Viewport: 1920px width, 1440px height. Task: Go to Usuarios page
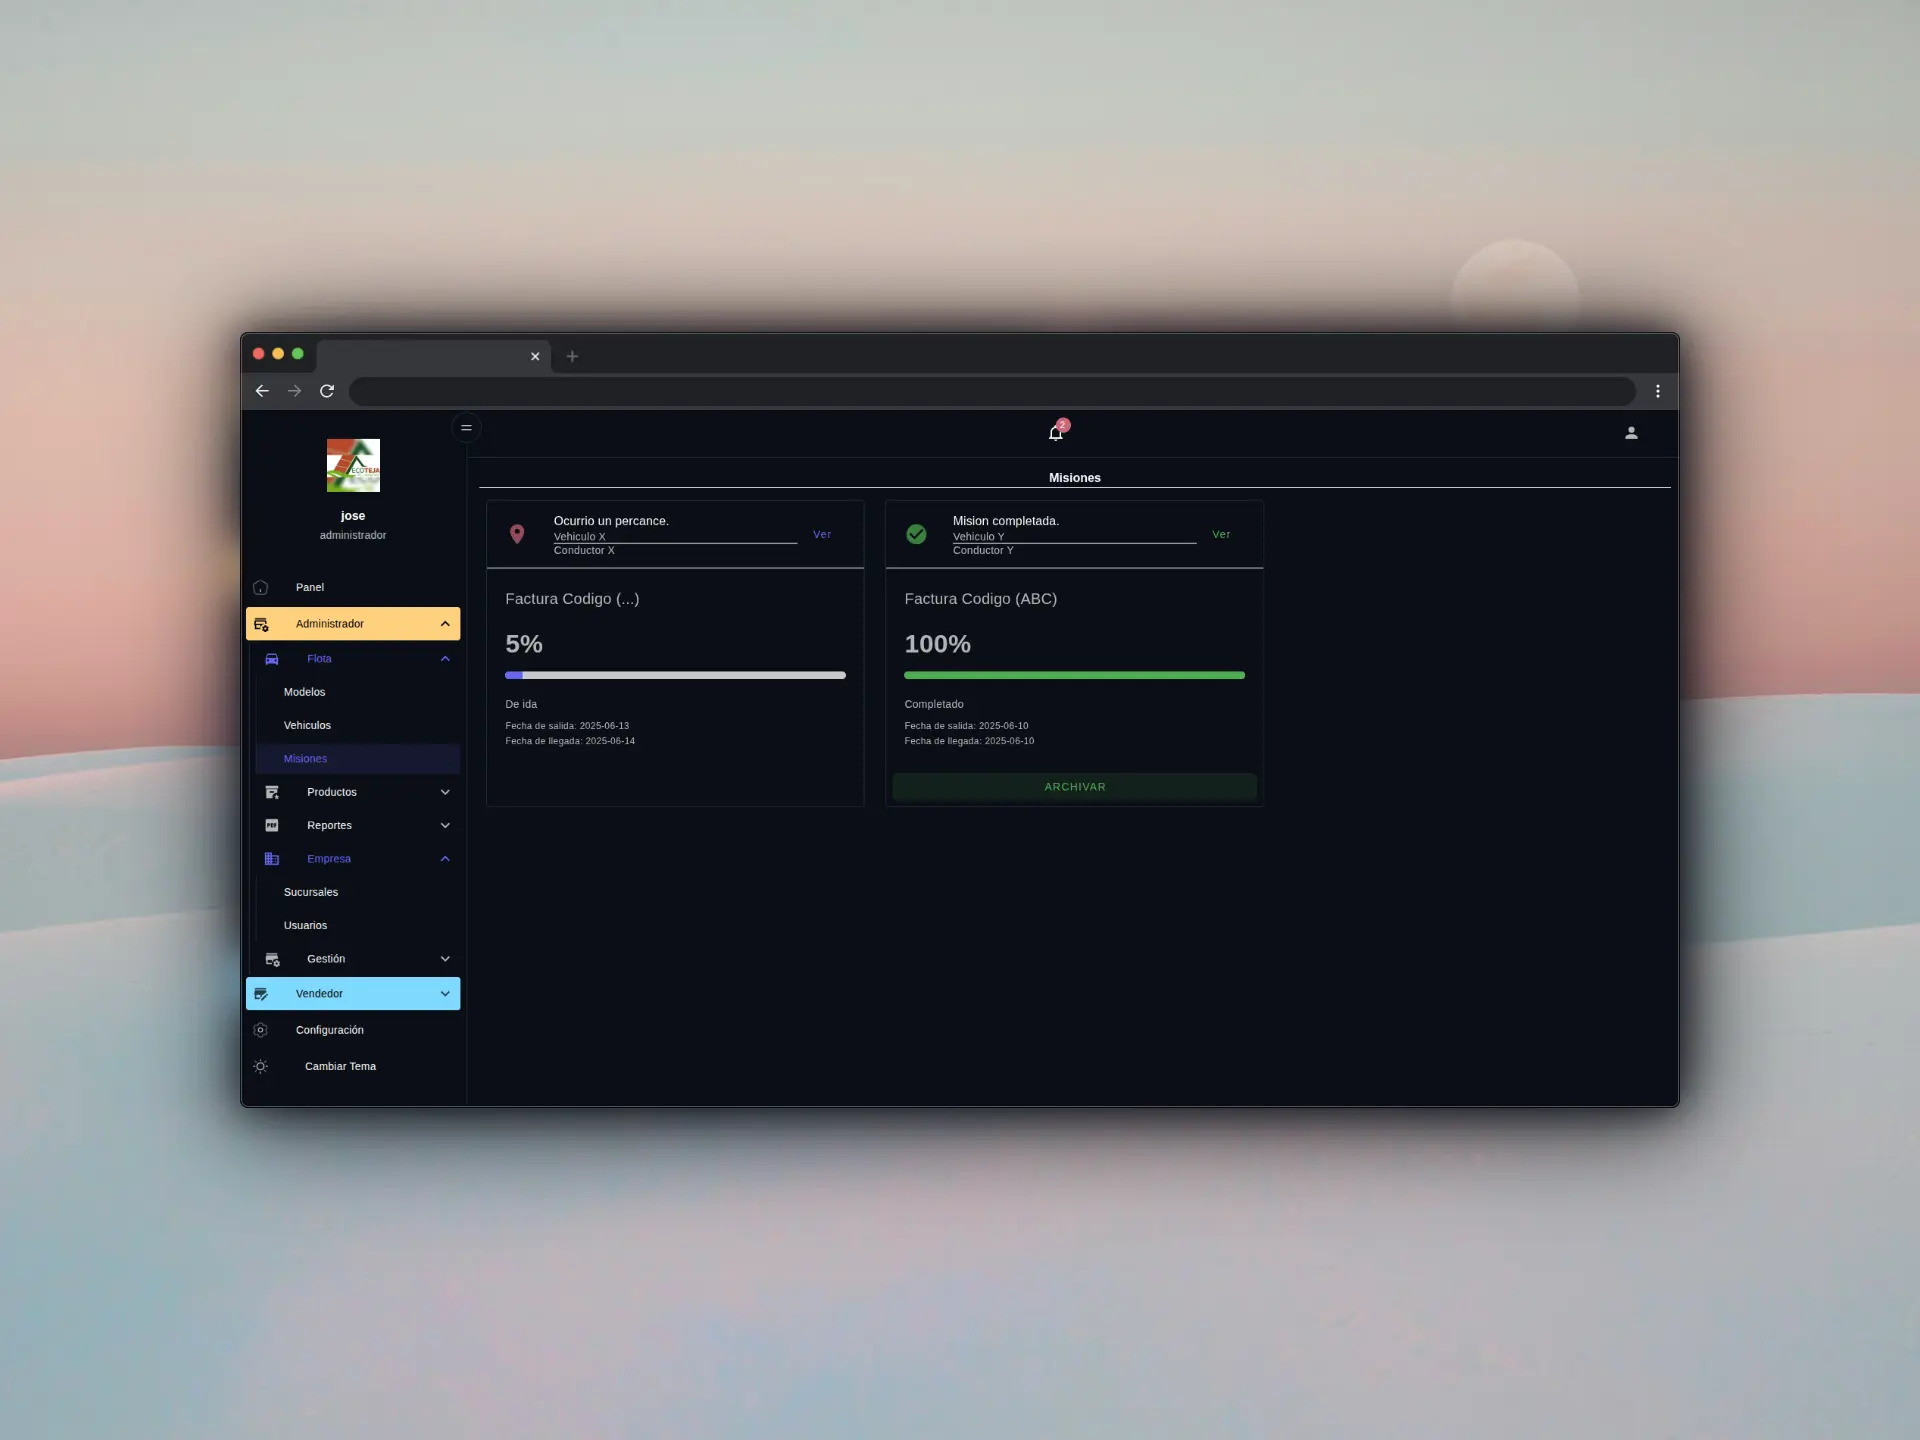point(305,925)
